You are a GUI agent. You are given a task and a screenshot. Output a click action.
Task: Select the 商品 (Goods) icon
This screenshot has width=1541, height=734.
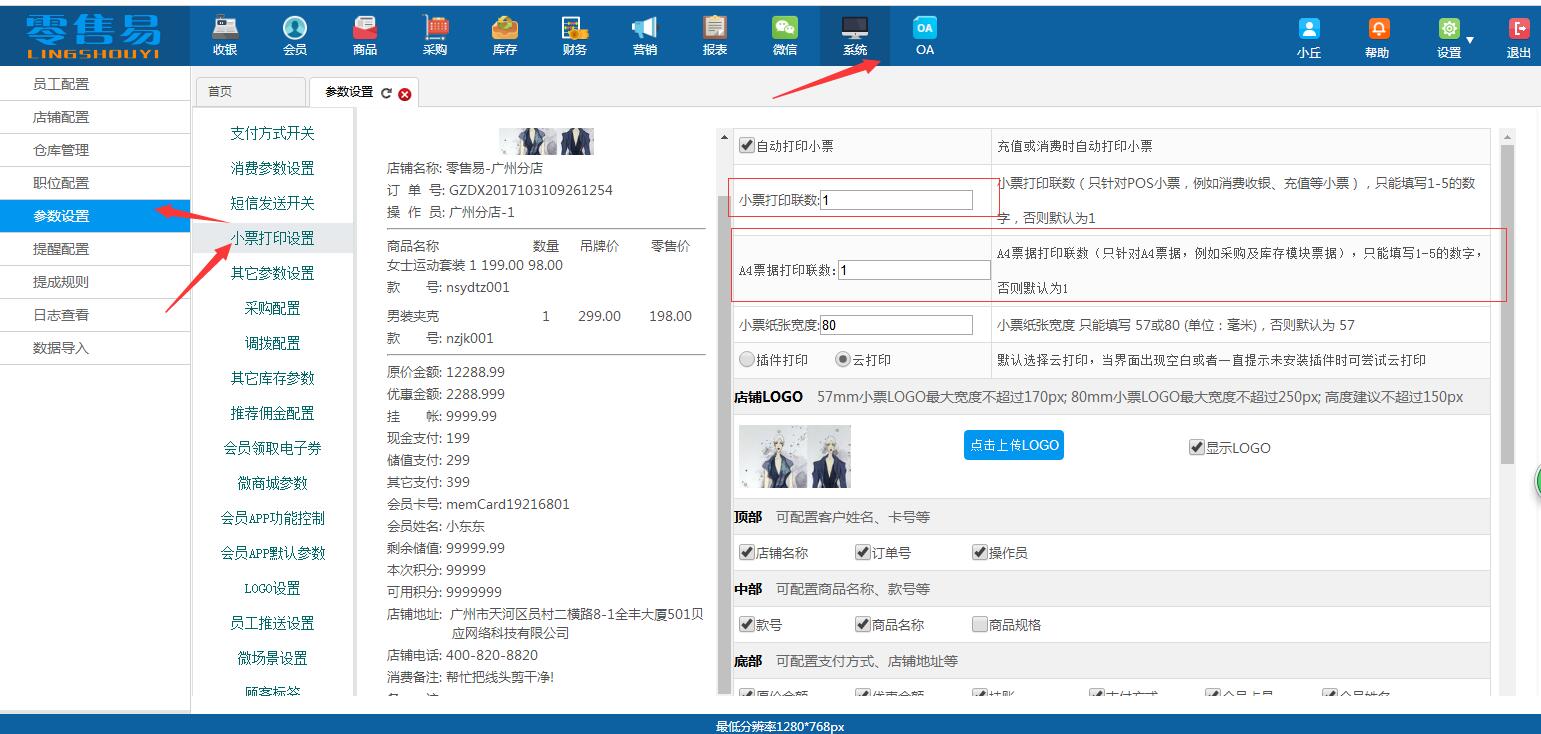[x=364, y=33]
